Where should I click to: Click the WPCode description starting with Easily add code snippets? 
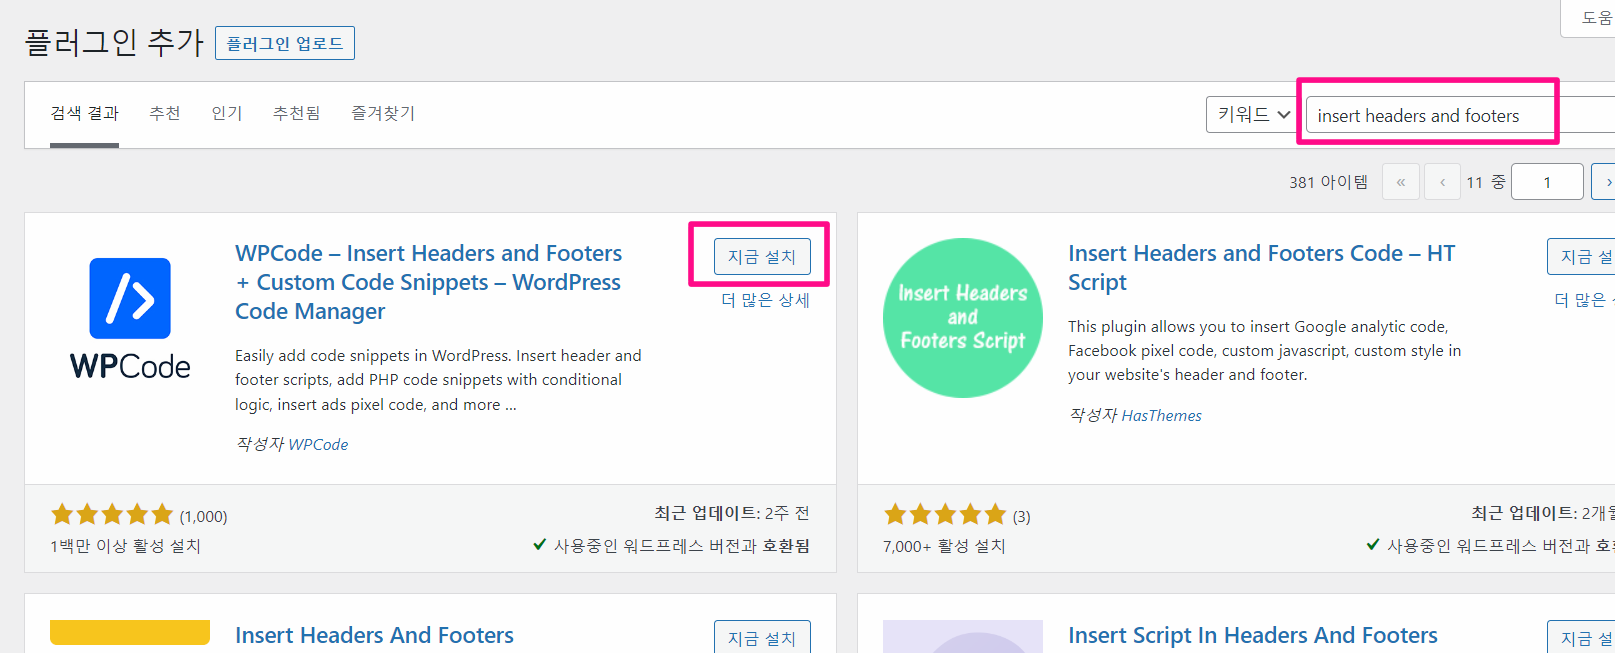pos(438,380)
